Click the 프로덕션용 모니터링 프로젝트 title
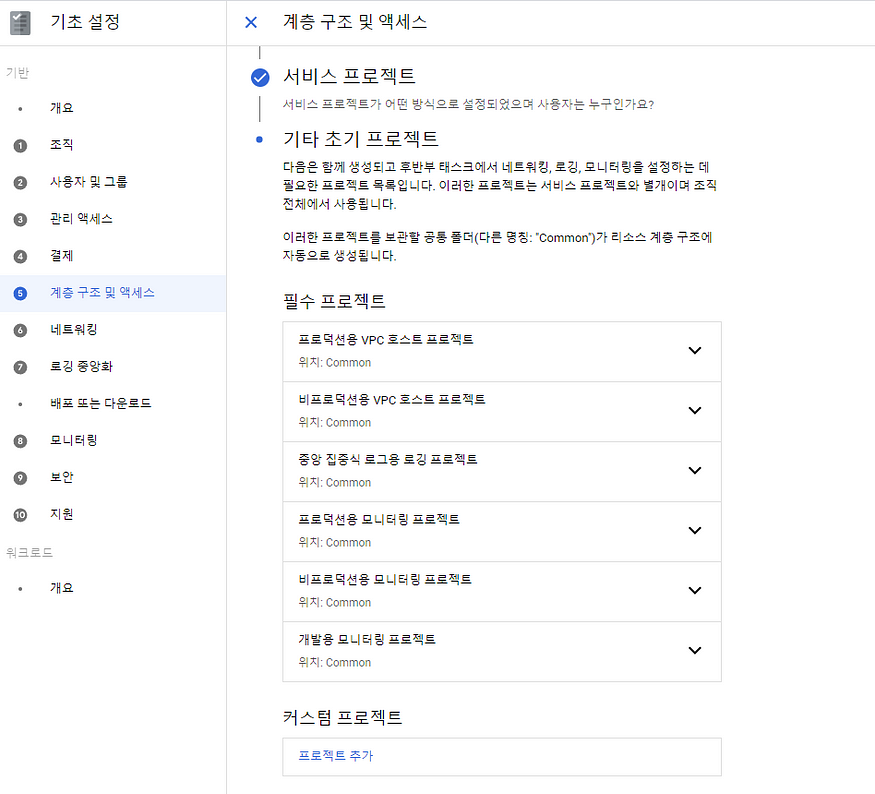 click(x=379, y=519)
